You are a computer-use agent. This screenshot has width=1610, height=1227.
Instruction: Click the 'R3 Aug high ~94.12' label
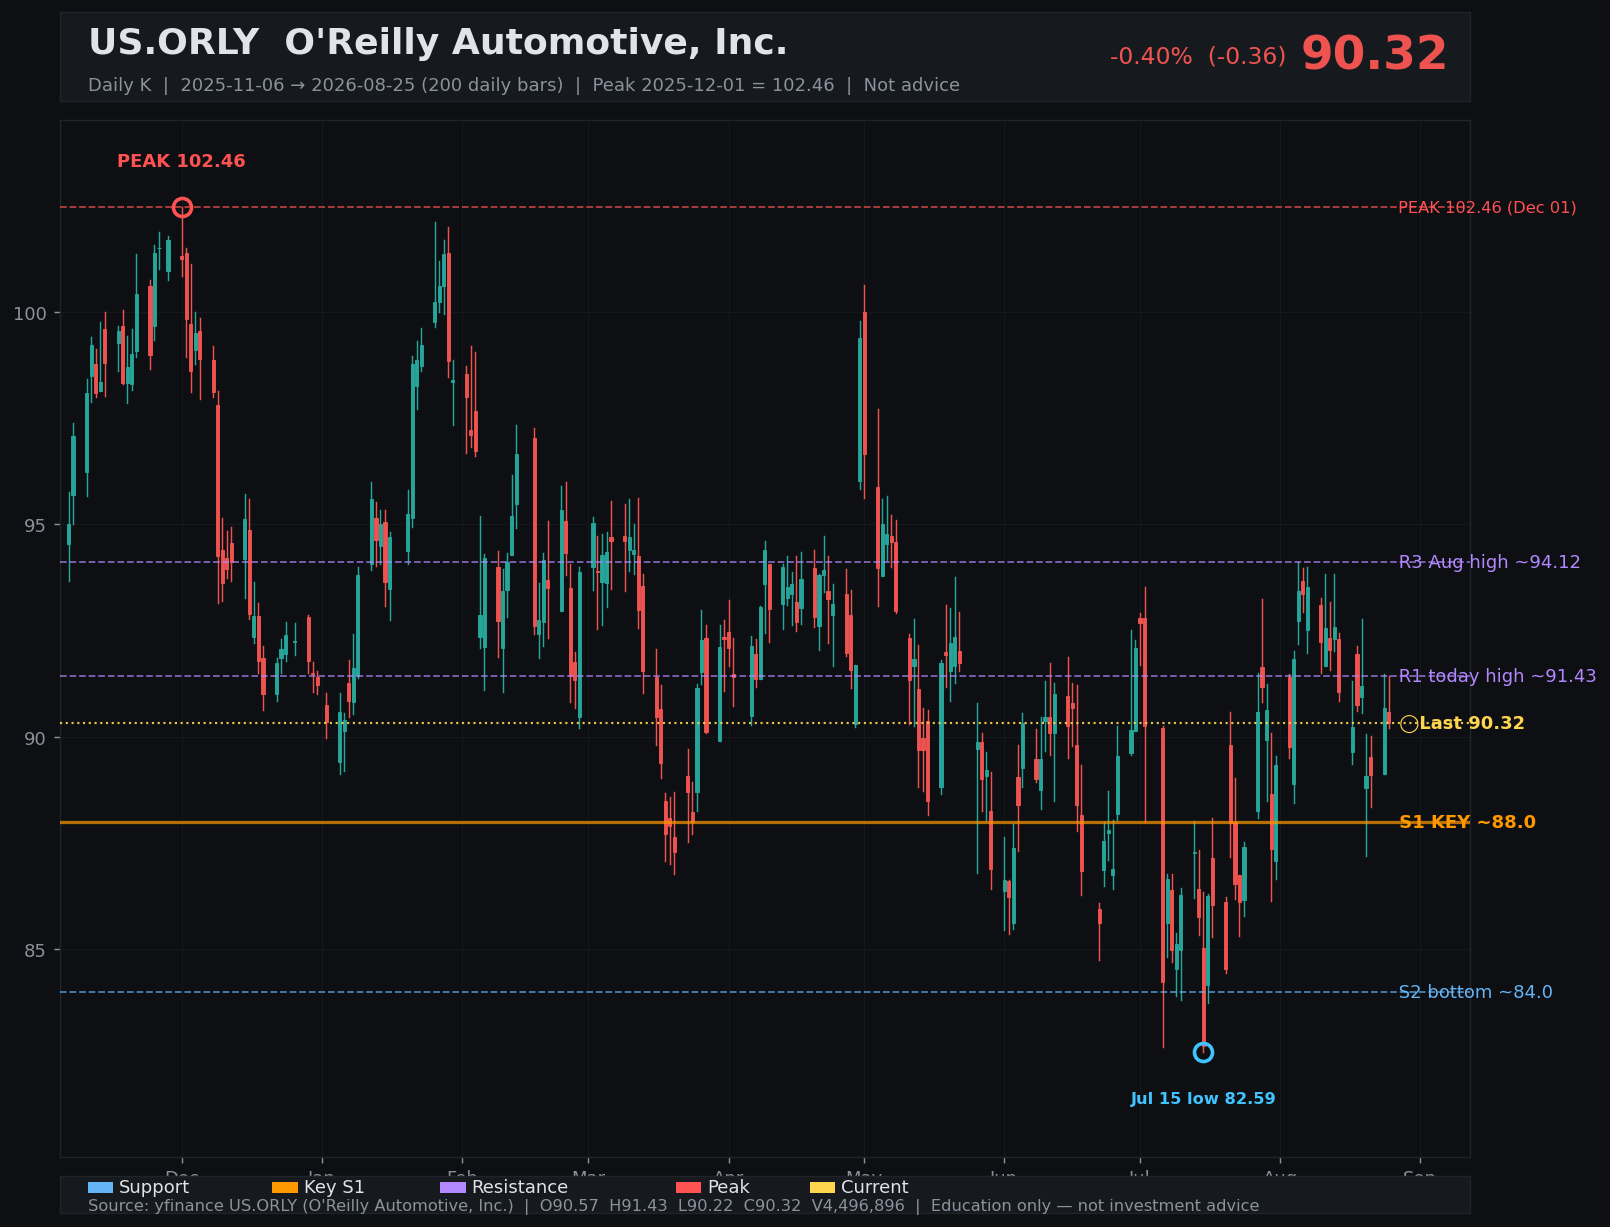(x=1490, y=562)
